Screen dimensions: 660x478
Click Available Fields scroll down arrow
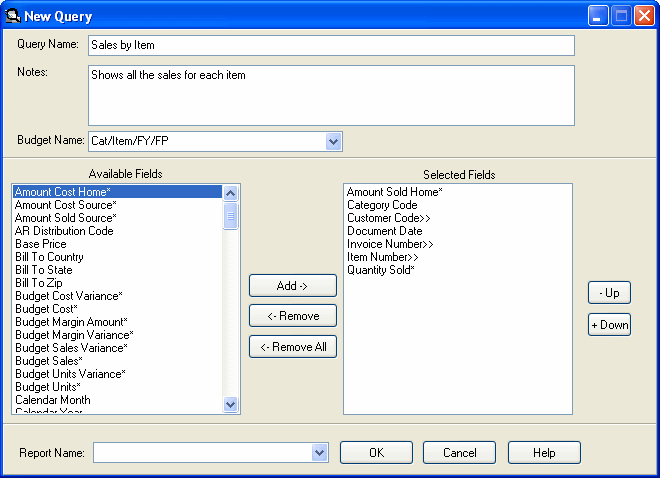coord(230,404)
